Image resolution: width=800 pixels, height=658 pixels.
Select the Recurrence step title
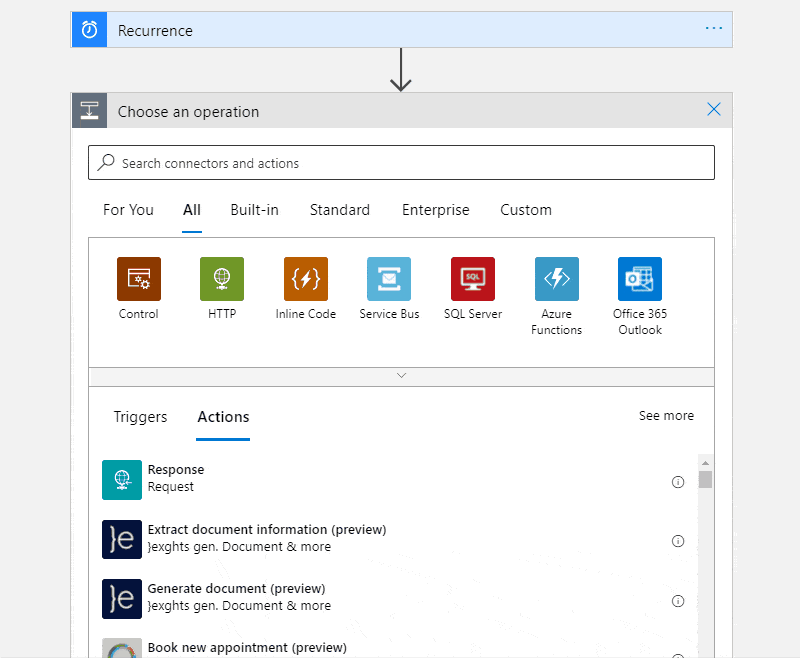pyautogui.click(x=155, y=31)
